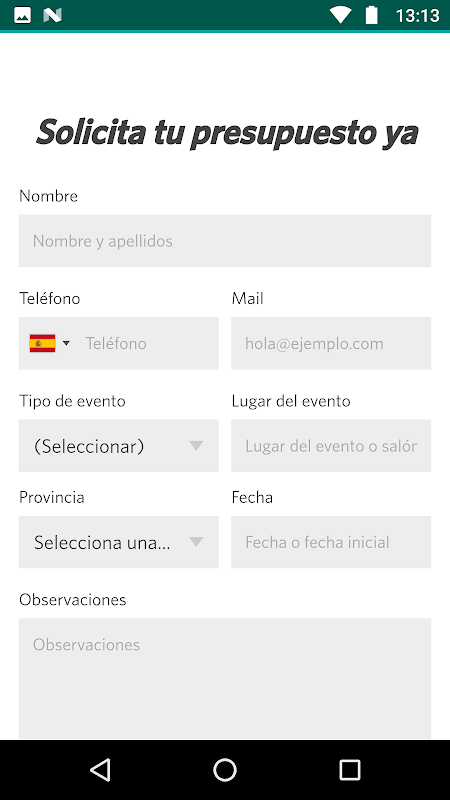Focus the Nombre y apellidos field
The width and height of the screenshot is (450, 800).
tap(225, 241)
